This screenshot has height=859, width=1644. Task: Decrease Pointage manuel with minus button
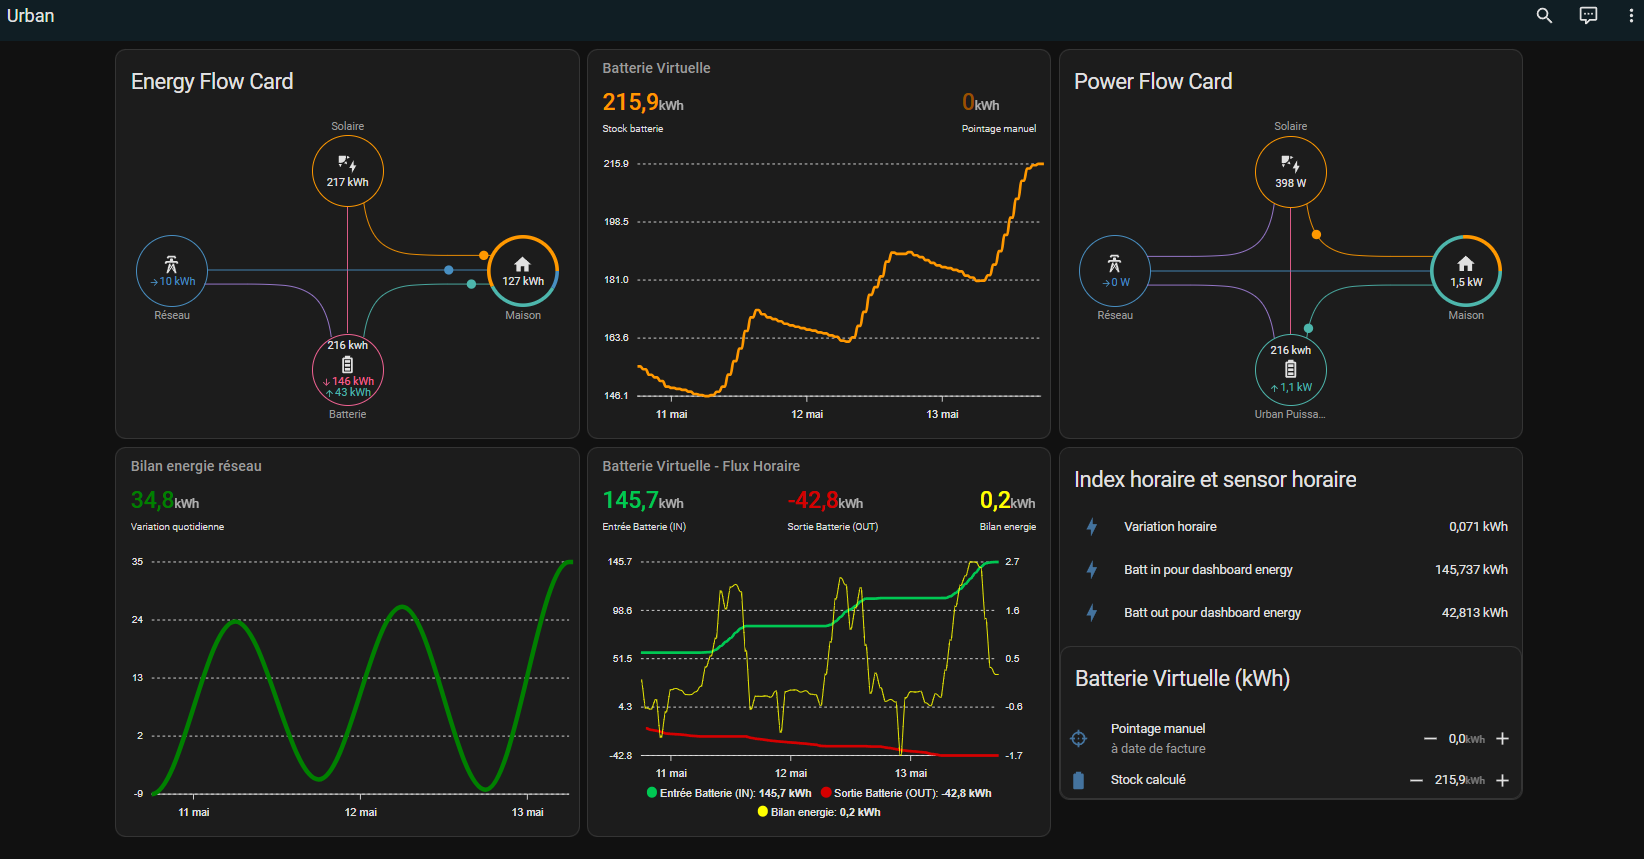pyautogui.click(x=1430, y=739)
